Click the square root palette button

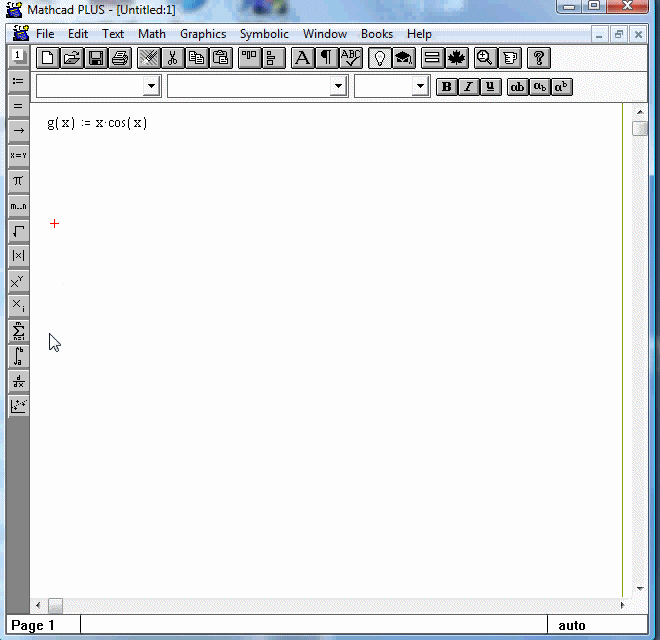click(x=18, y=231)
